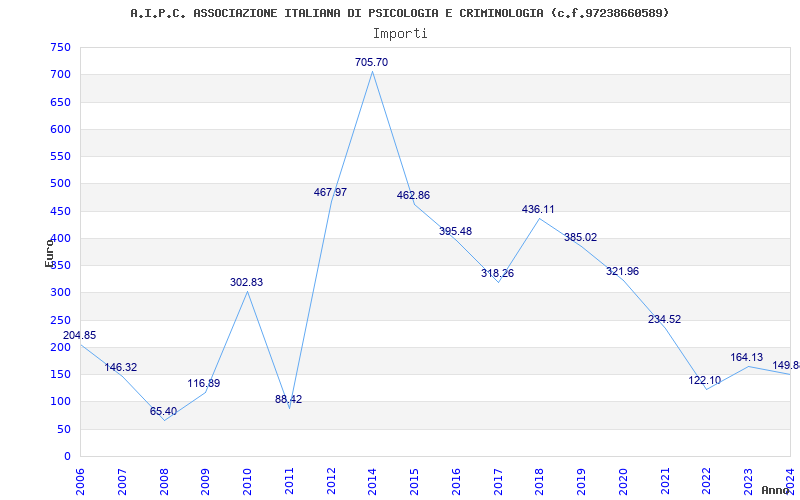Image resolution: width=800 pixels, height=500 pixels.
Task: Click the 500 y-axis tick label
Action: (x=60, y=184)
